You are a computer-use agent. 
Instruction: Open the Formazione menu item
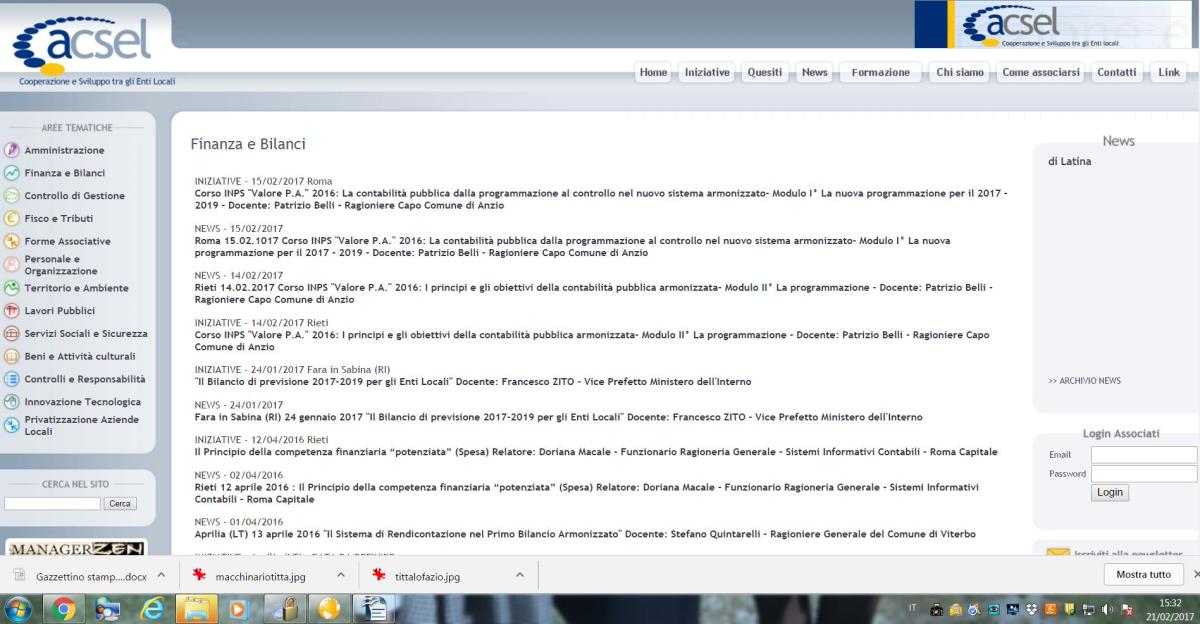click(880, 72)
